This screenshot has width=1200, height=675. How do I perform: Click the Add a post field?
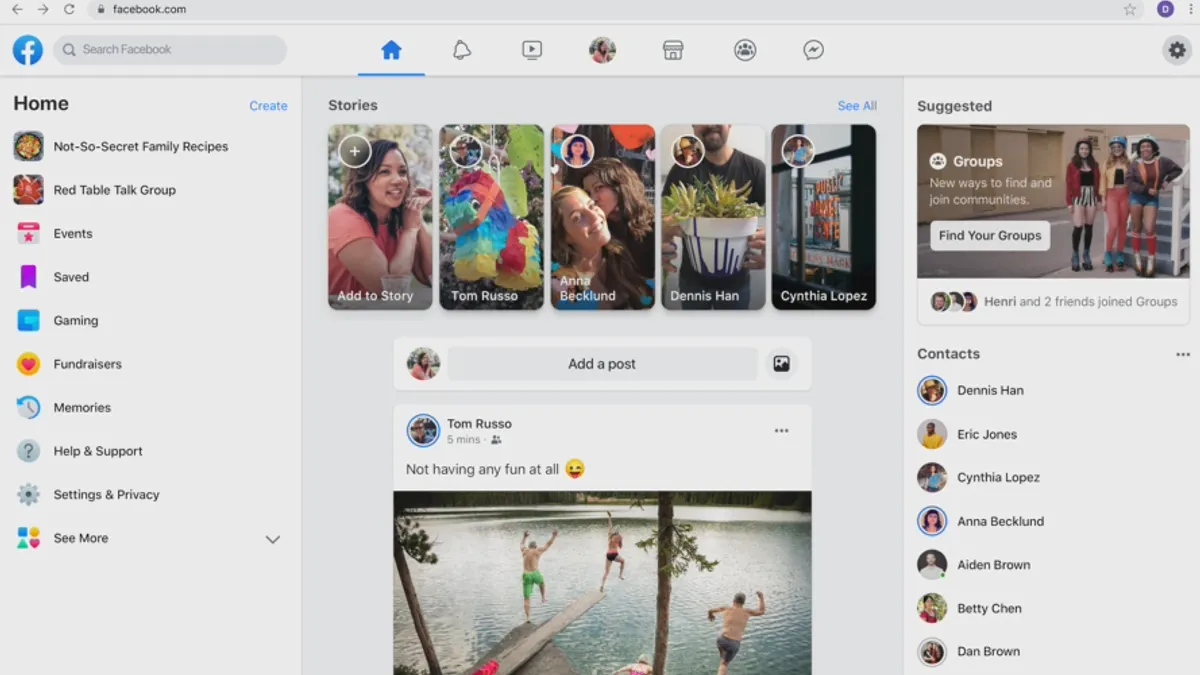point(602,364)
